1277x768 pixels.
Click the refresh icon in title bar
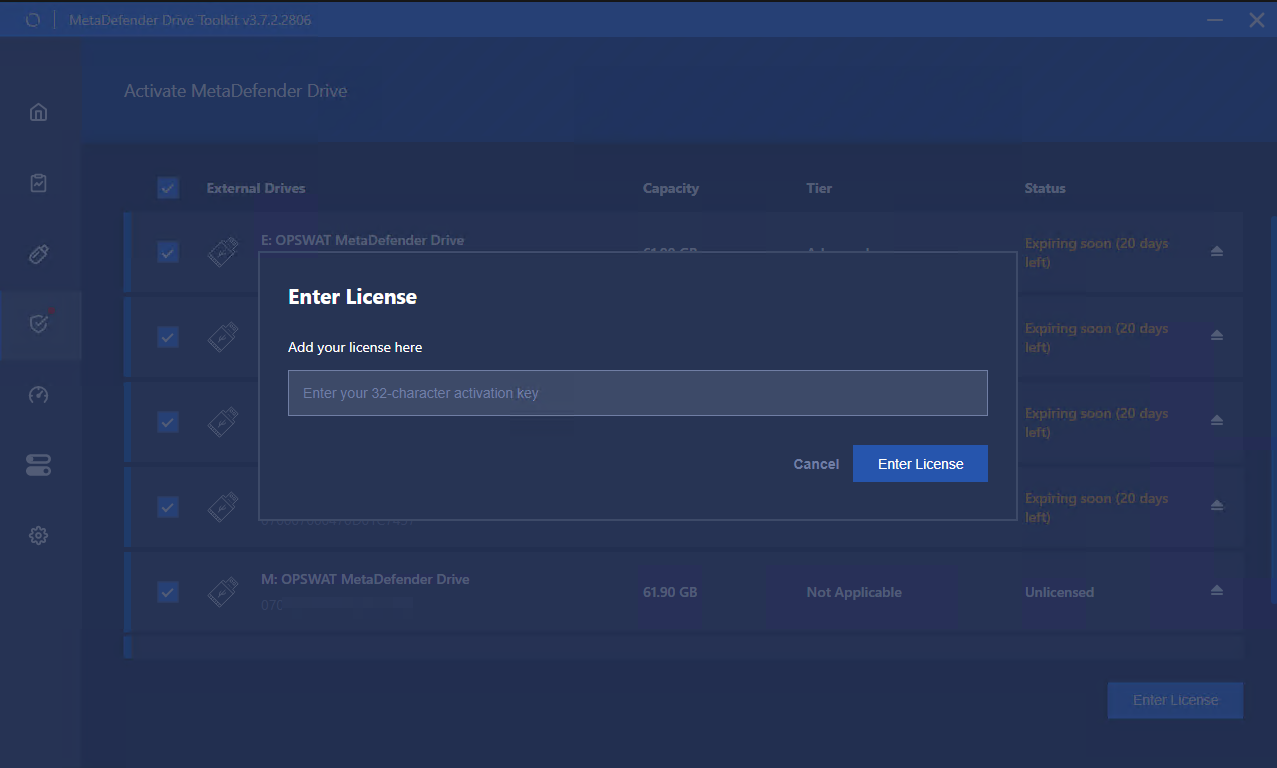coord(32,20)
